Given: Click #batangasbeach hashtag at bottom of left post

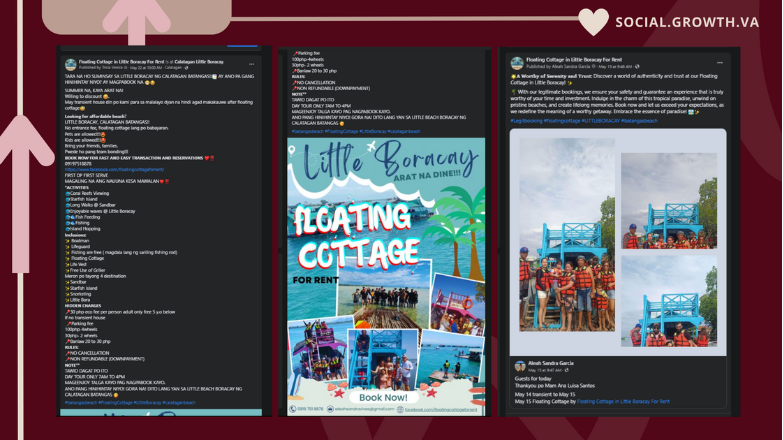Looking at the screenshot, I should click(80, 403).
